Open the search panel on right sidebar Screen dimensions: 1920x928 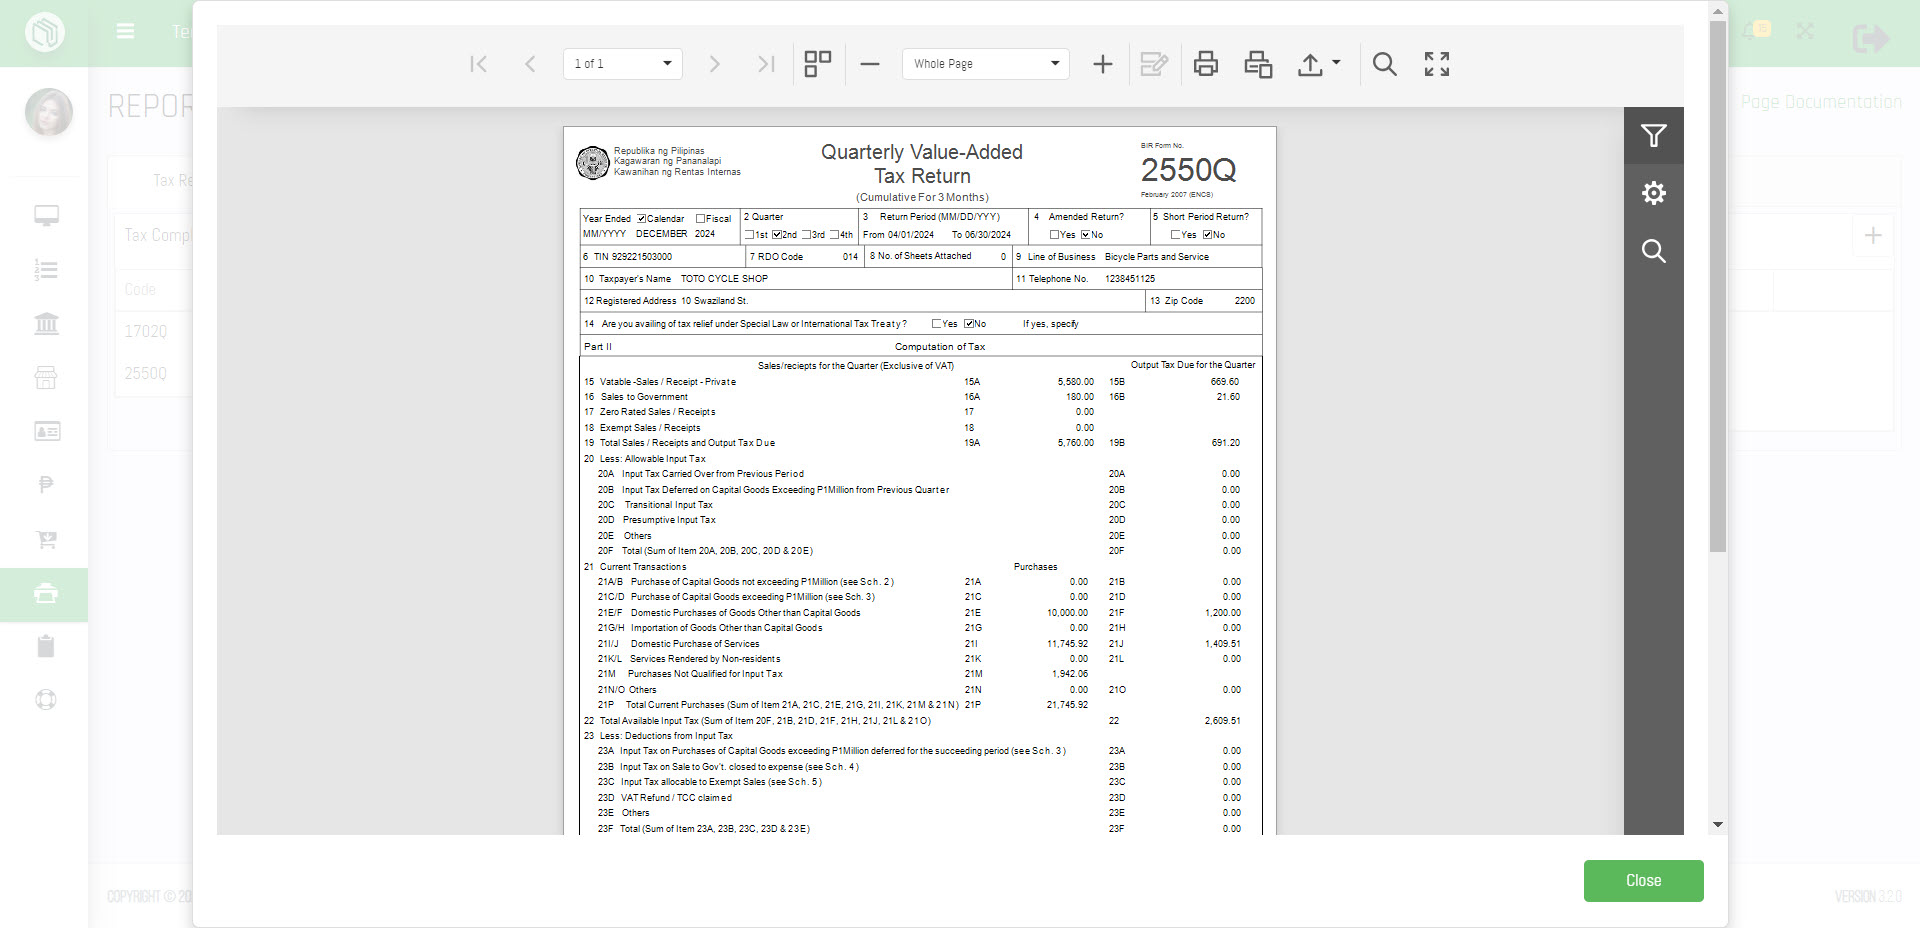point(1654,251)
